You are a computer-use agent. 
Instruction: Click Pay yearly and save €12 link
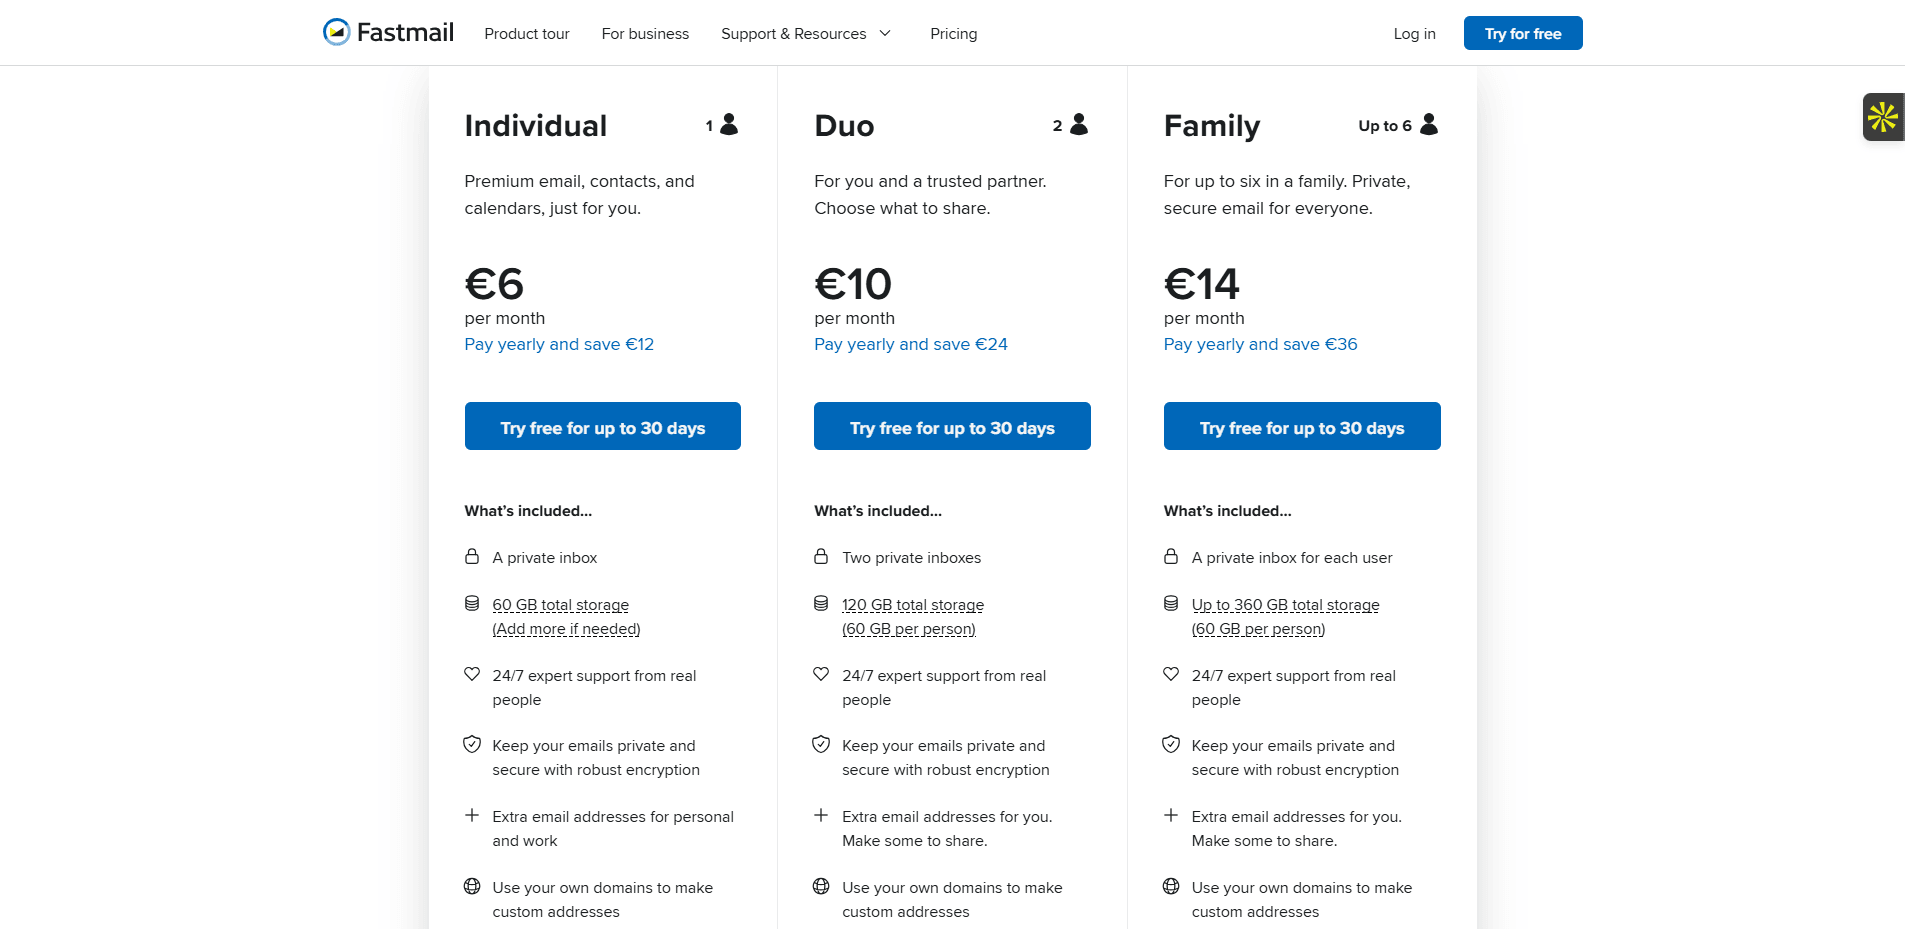point(558,344)
